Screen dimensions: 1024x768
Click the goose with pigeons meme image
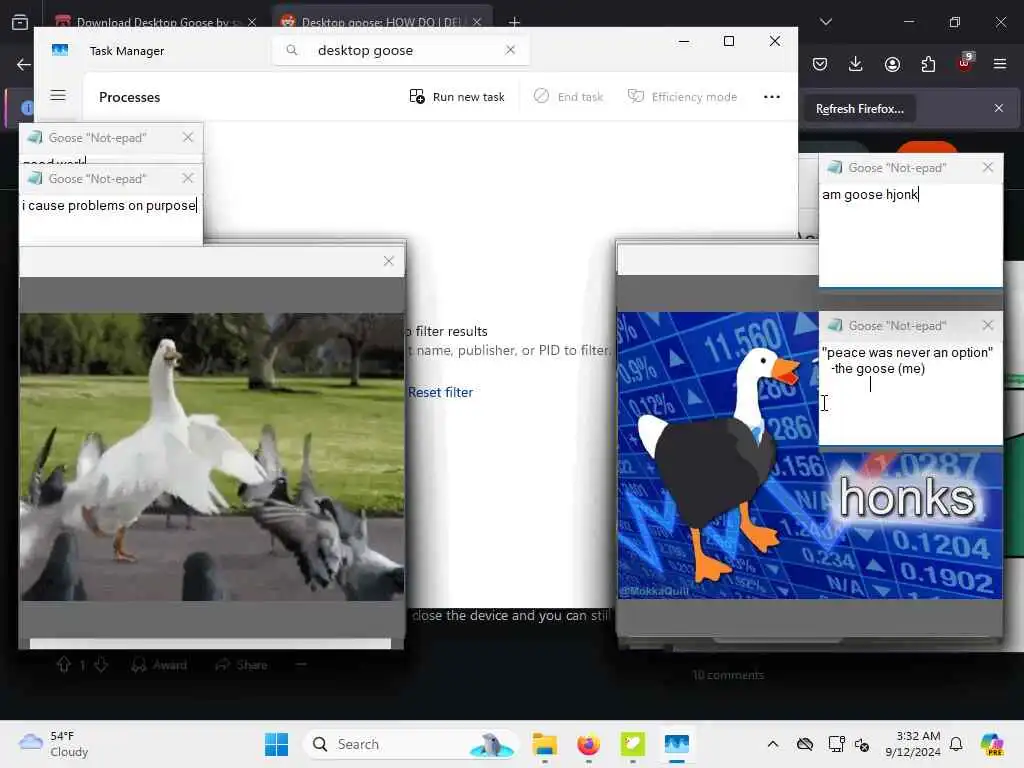tap(212, 456)
